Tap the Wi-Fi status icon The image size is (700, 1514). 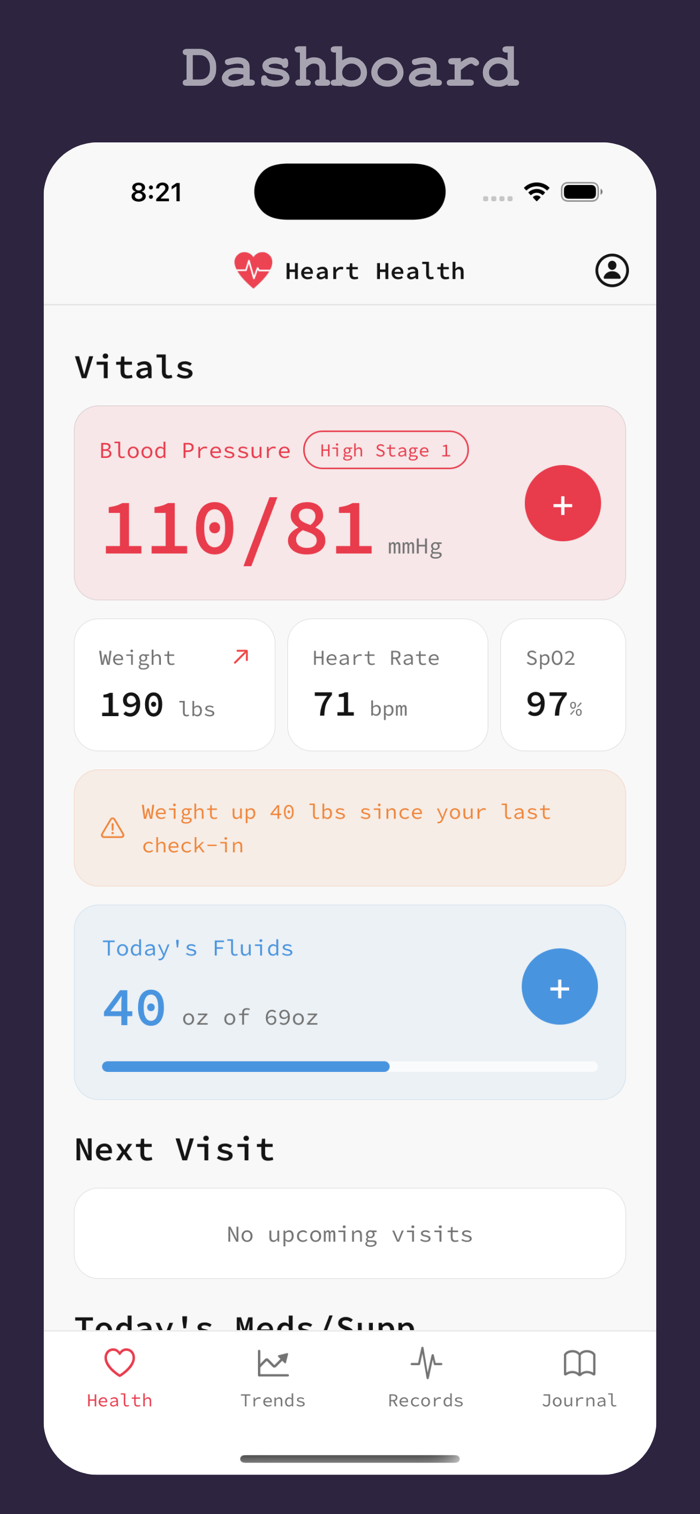pyautogui.click(x=537, y=192)
